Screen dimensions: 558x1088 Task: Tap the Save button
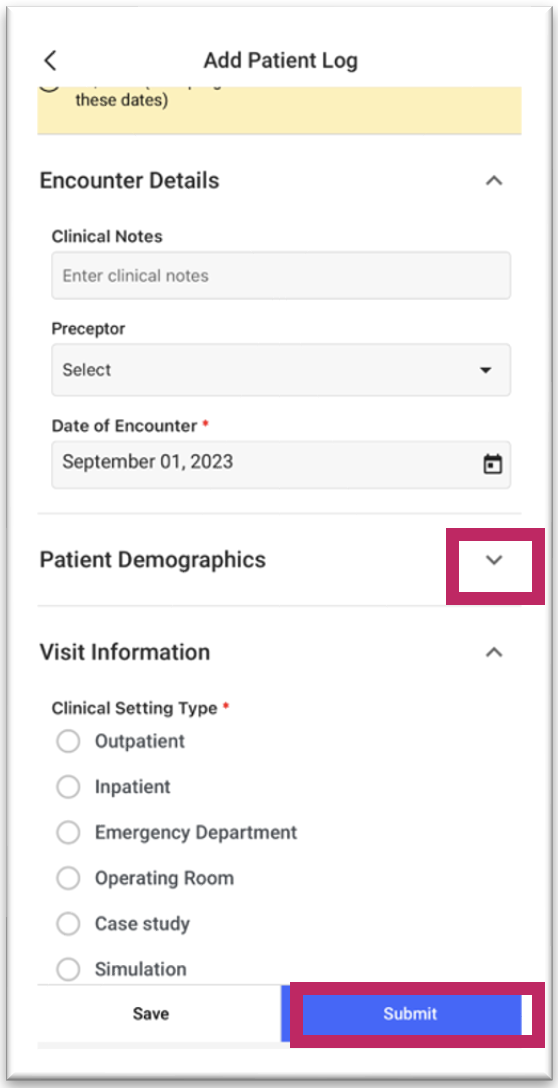pyautogui.click(x=151, y=1014)
